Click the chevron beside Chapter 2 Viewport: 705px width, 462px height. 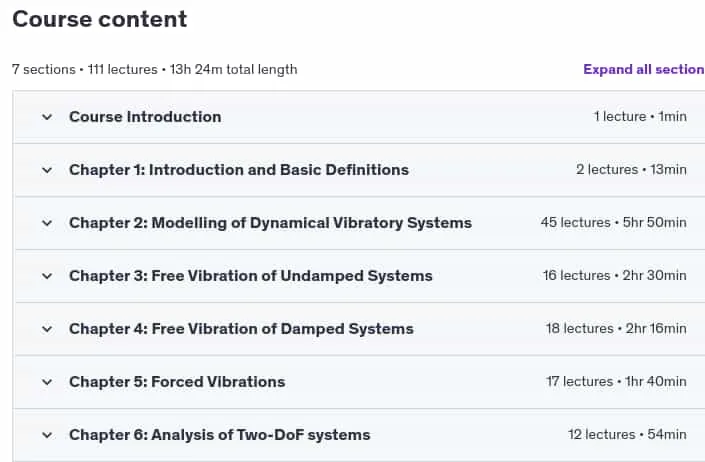click(47, 223)
